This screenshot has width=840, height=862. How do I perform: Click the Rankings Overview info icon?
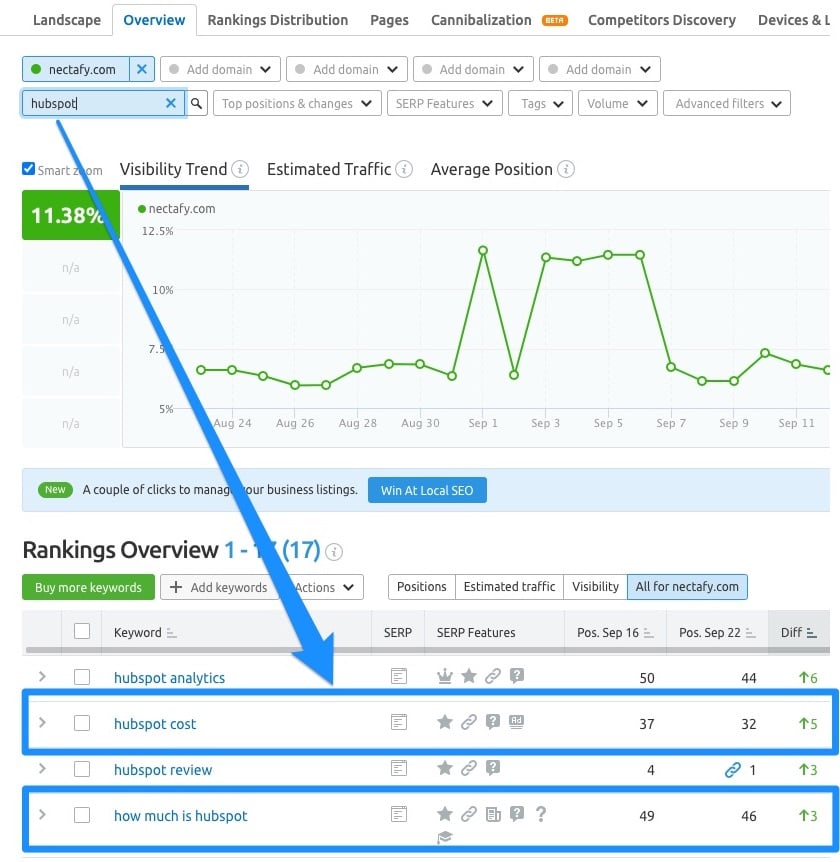(334, 551)
